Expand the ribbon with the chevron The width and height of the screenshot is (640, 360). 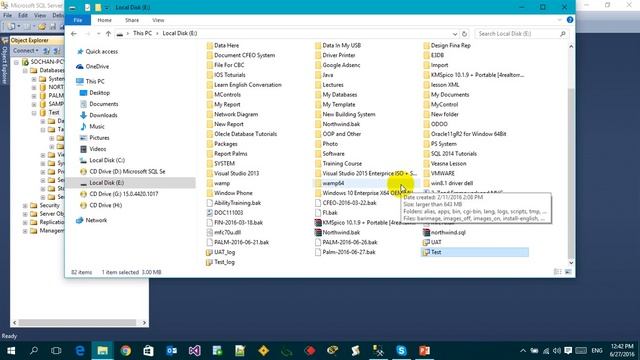[x=560, y=20]
